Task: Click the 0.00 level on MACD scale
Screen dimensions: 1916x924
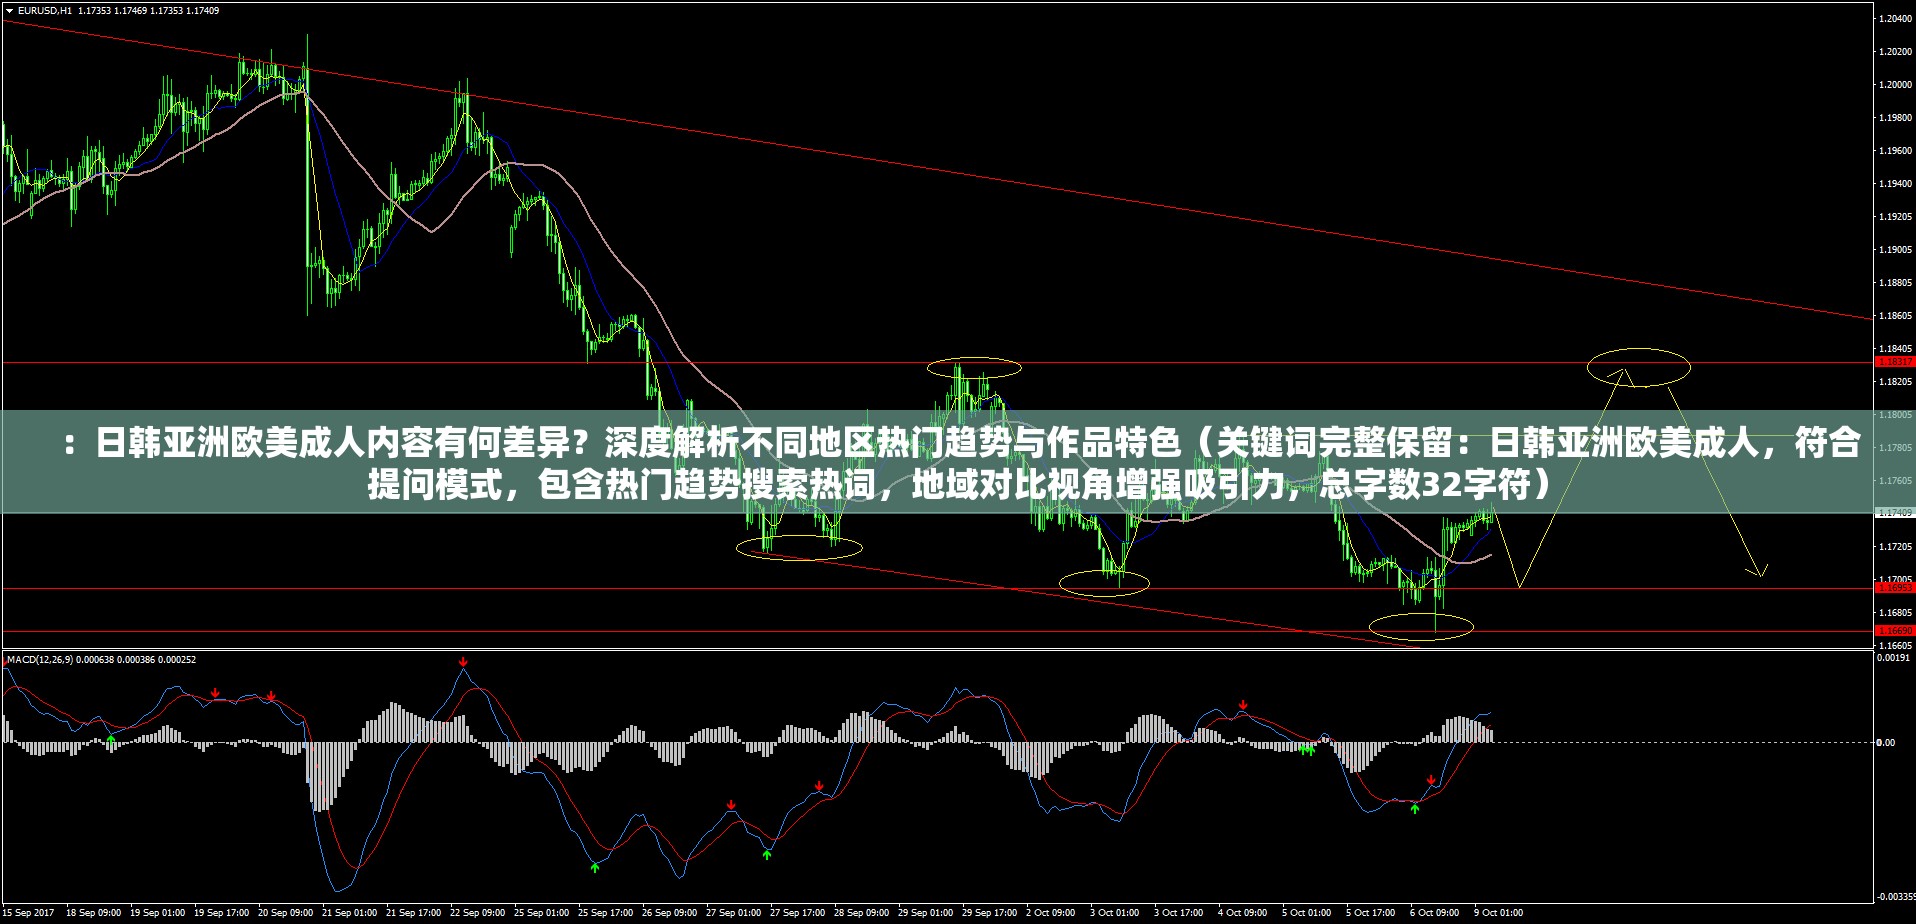Action: (x=1886, y=742)
